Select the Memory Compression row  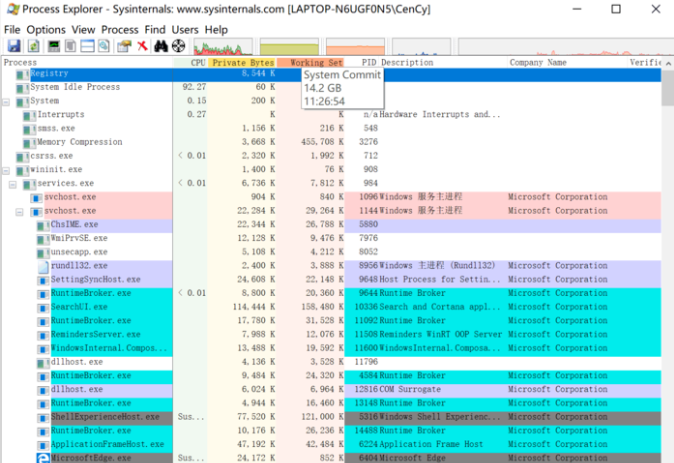(x=331, y=142)
